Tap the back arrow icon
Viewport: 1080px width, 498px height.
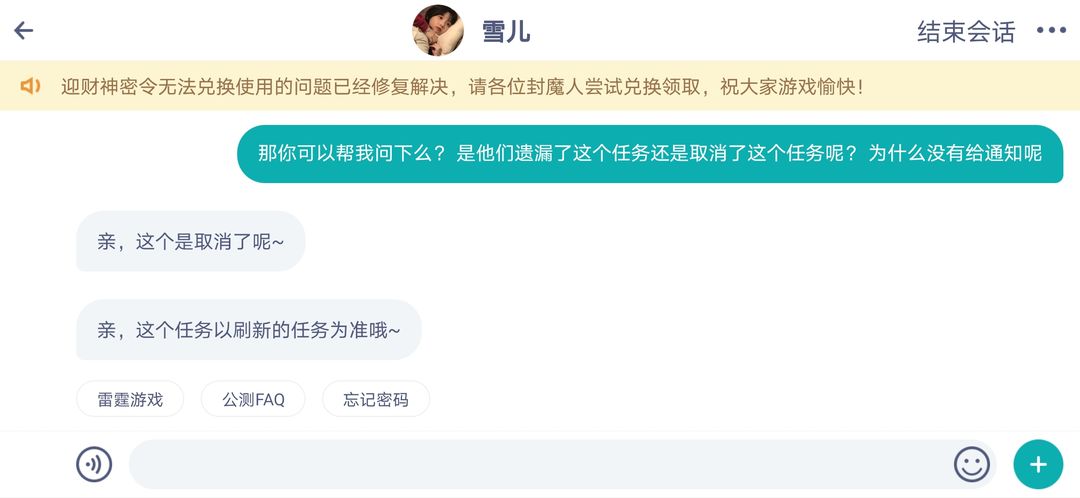[x=24, y=30]
